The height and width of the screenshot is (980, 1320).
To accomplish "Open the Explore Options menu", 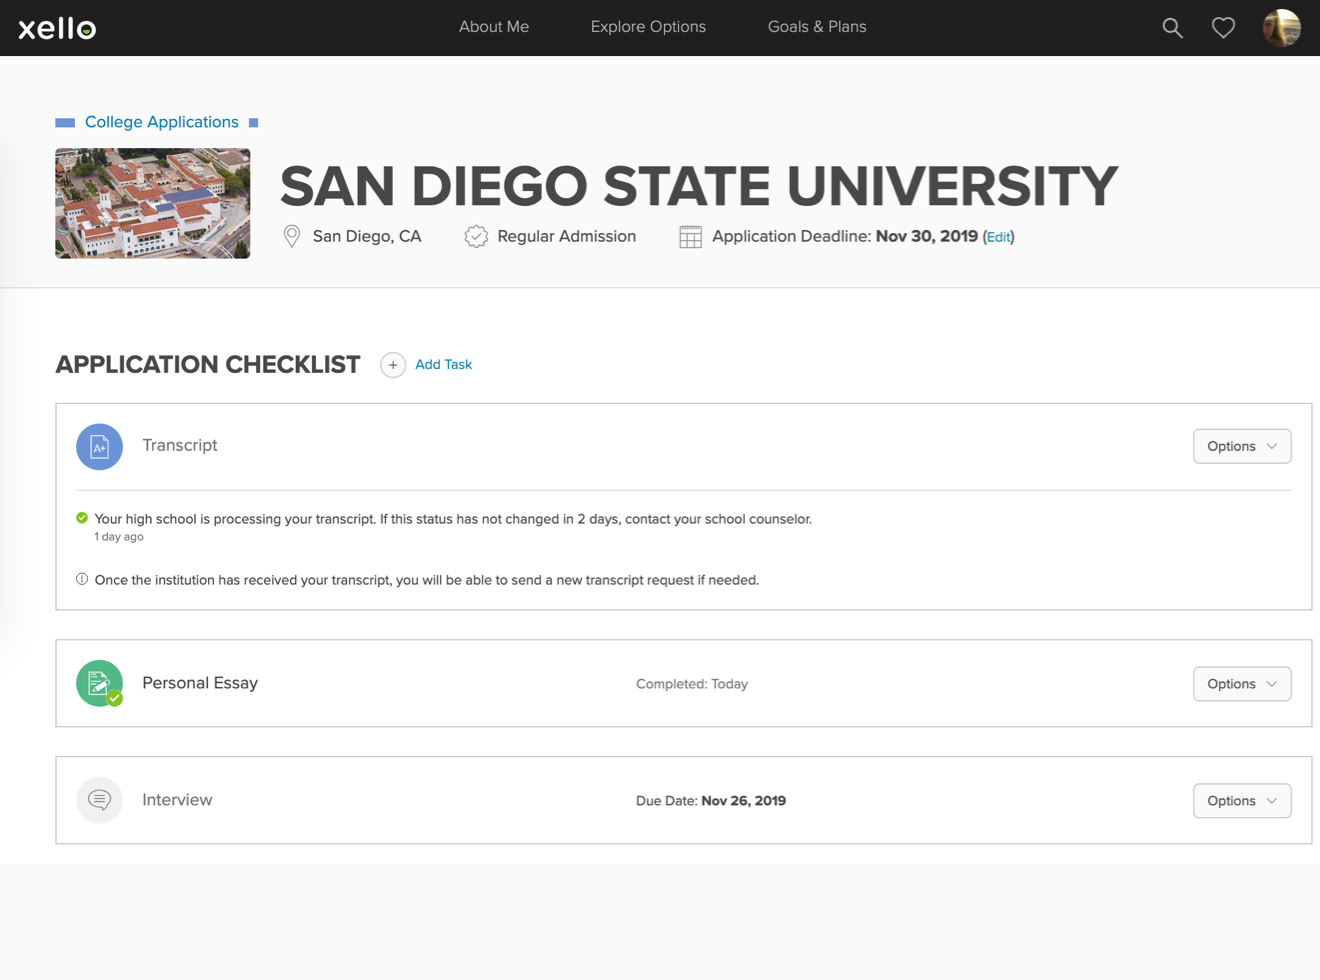I will 648,27.
